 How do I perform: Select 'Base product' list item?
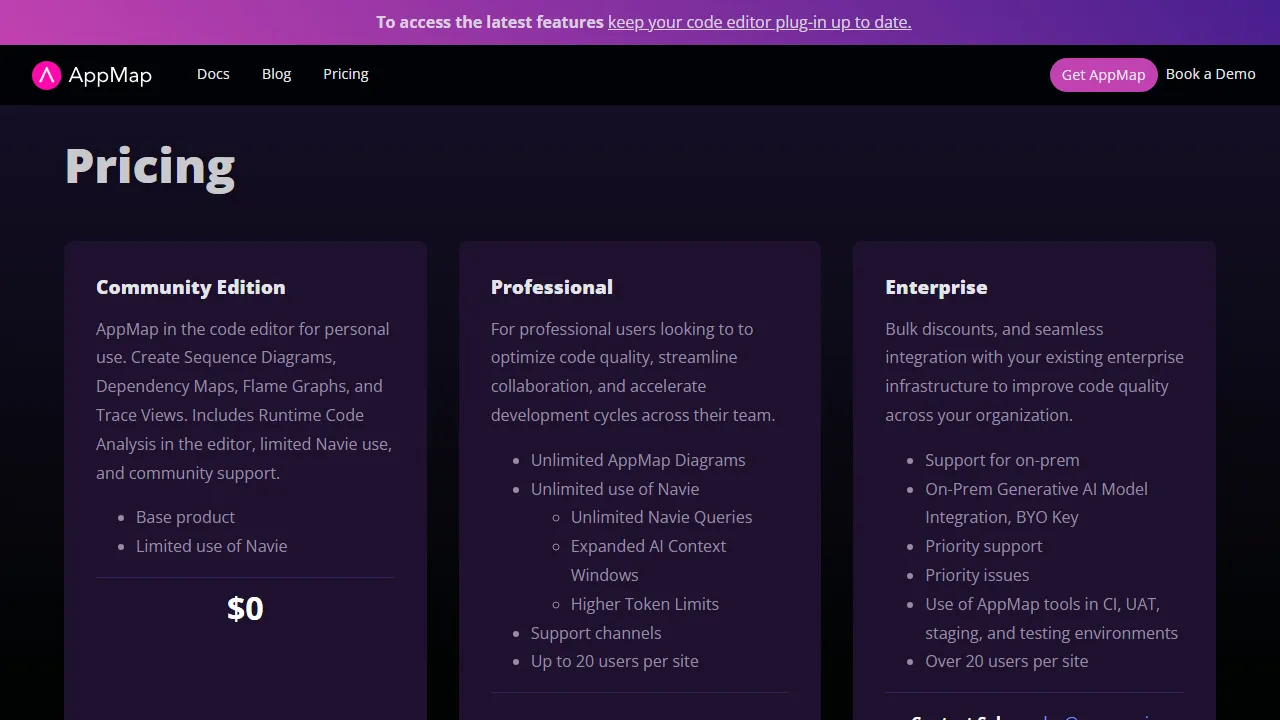[186, 517]
